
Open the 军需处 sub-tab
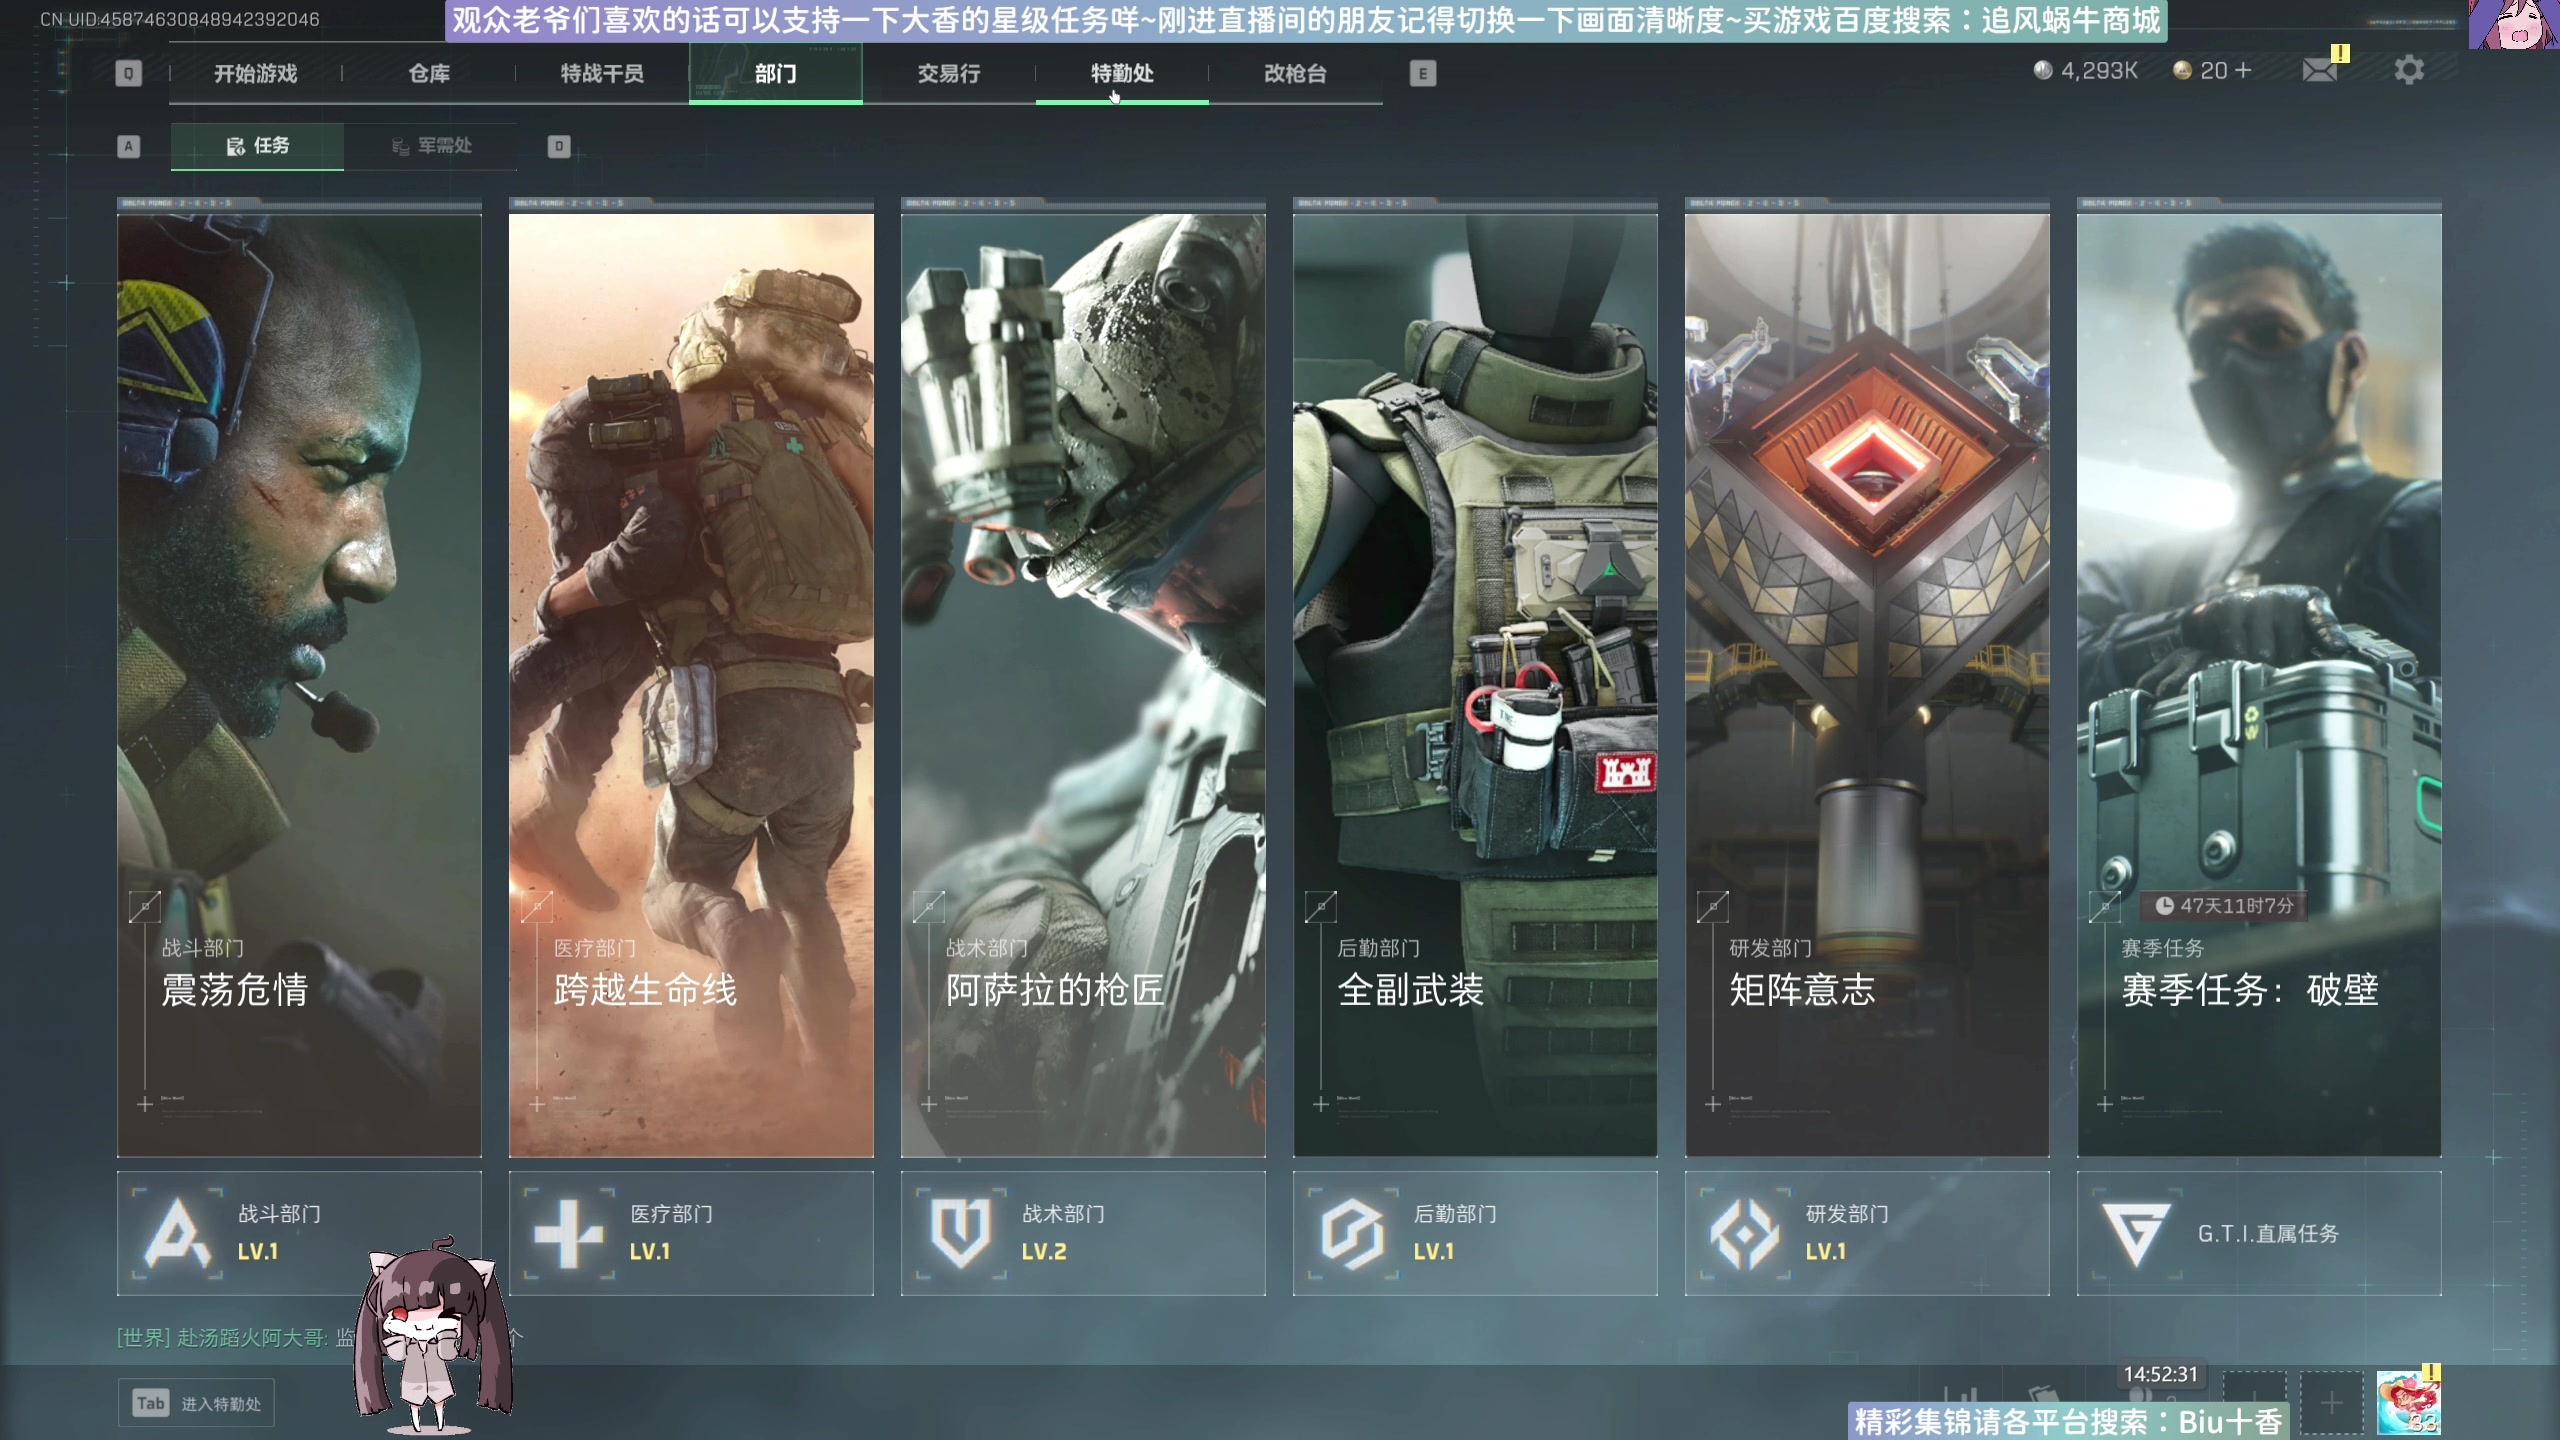pyautogui.click(x=431, y=146)
